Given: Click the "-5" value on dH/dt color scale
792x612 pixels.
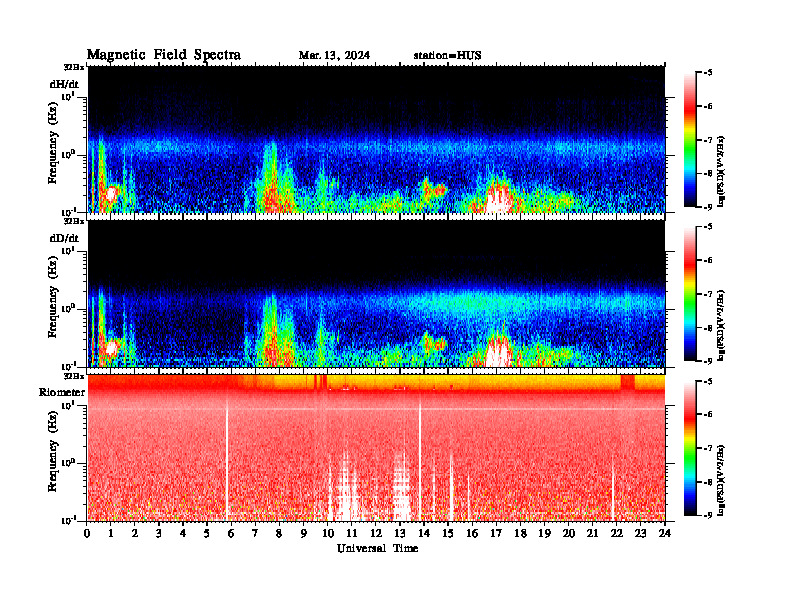Looking at the screenshot, I should [x=708, y=73].
